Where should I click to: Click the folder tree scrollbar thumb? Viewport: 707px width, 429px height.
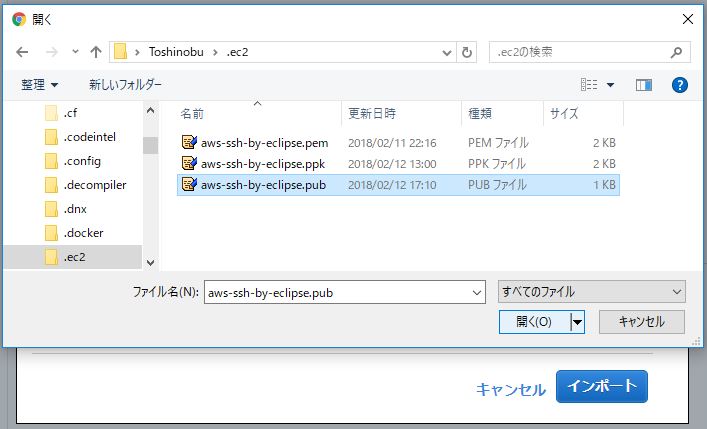150,145
